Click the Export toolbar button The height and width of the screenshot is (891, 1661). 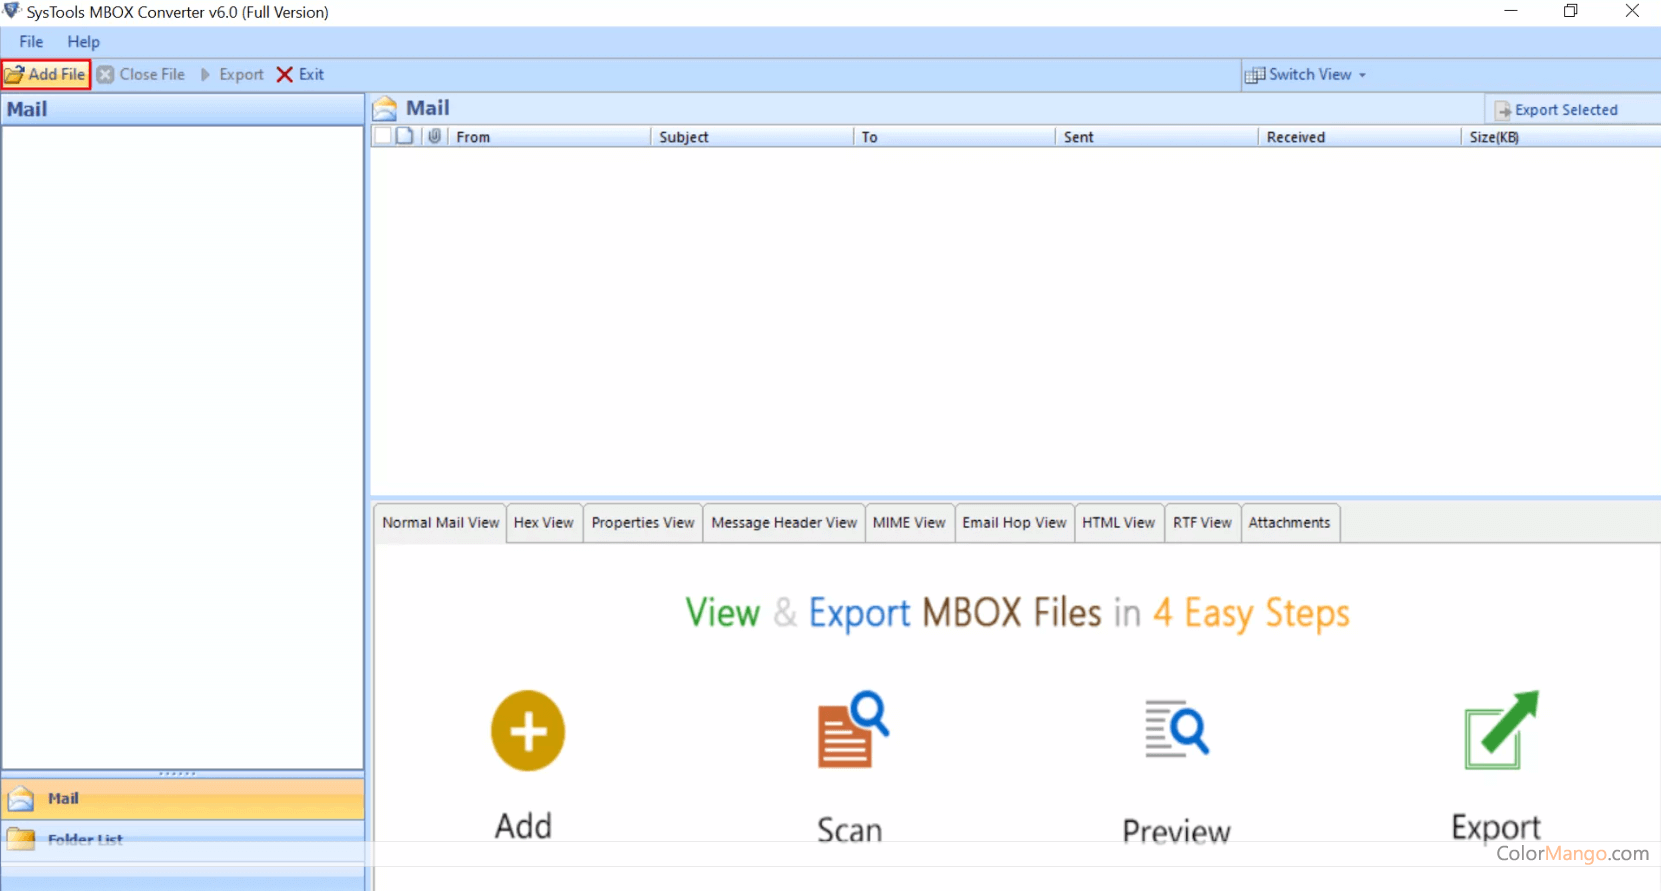tap(231, 74)
